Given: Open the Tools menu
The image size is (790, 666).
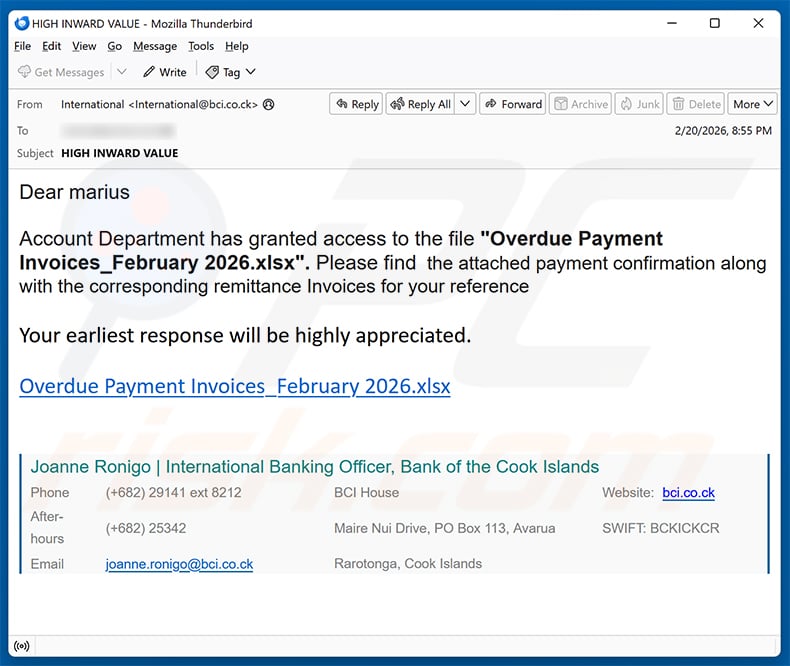Looking at the screenshot, I should tap(201, 46).
